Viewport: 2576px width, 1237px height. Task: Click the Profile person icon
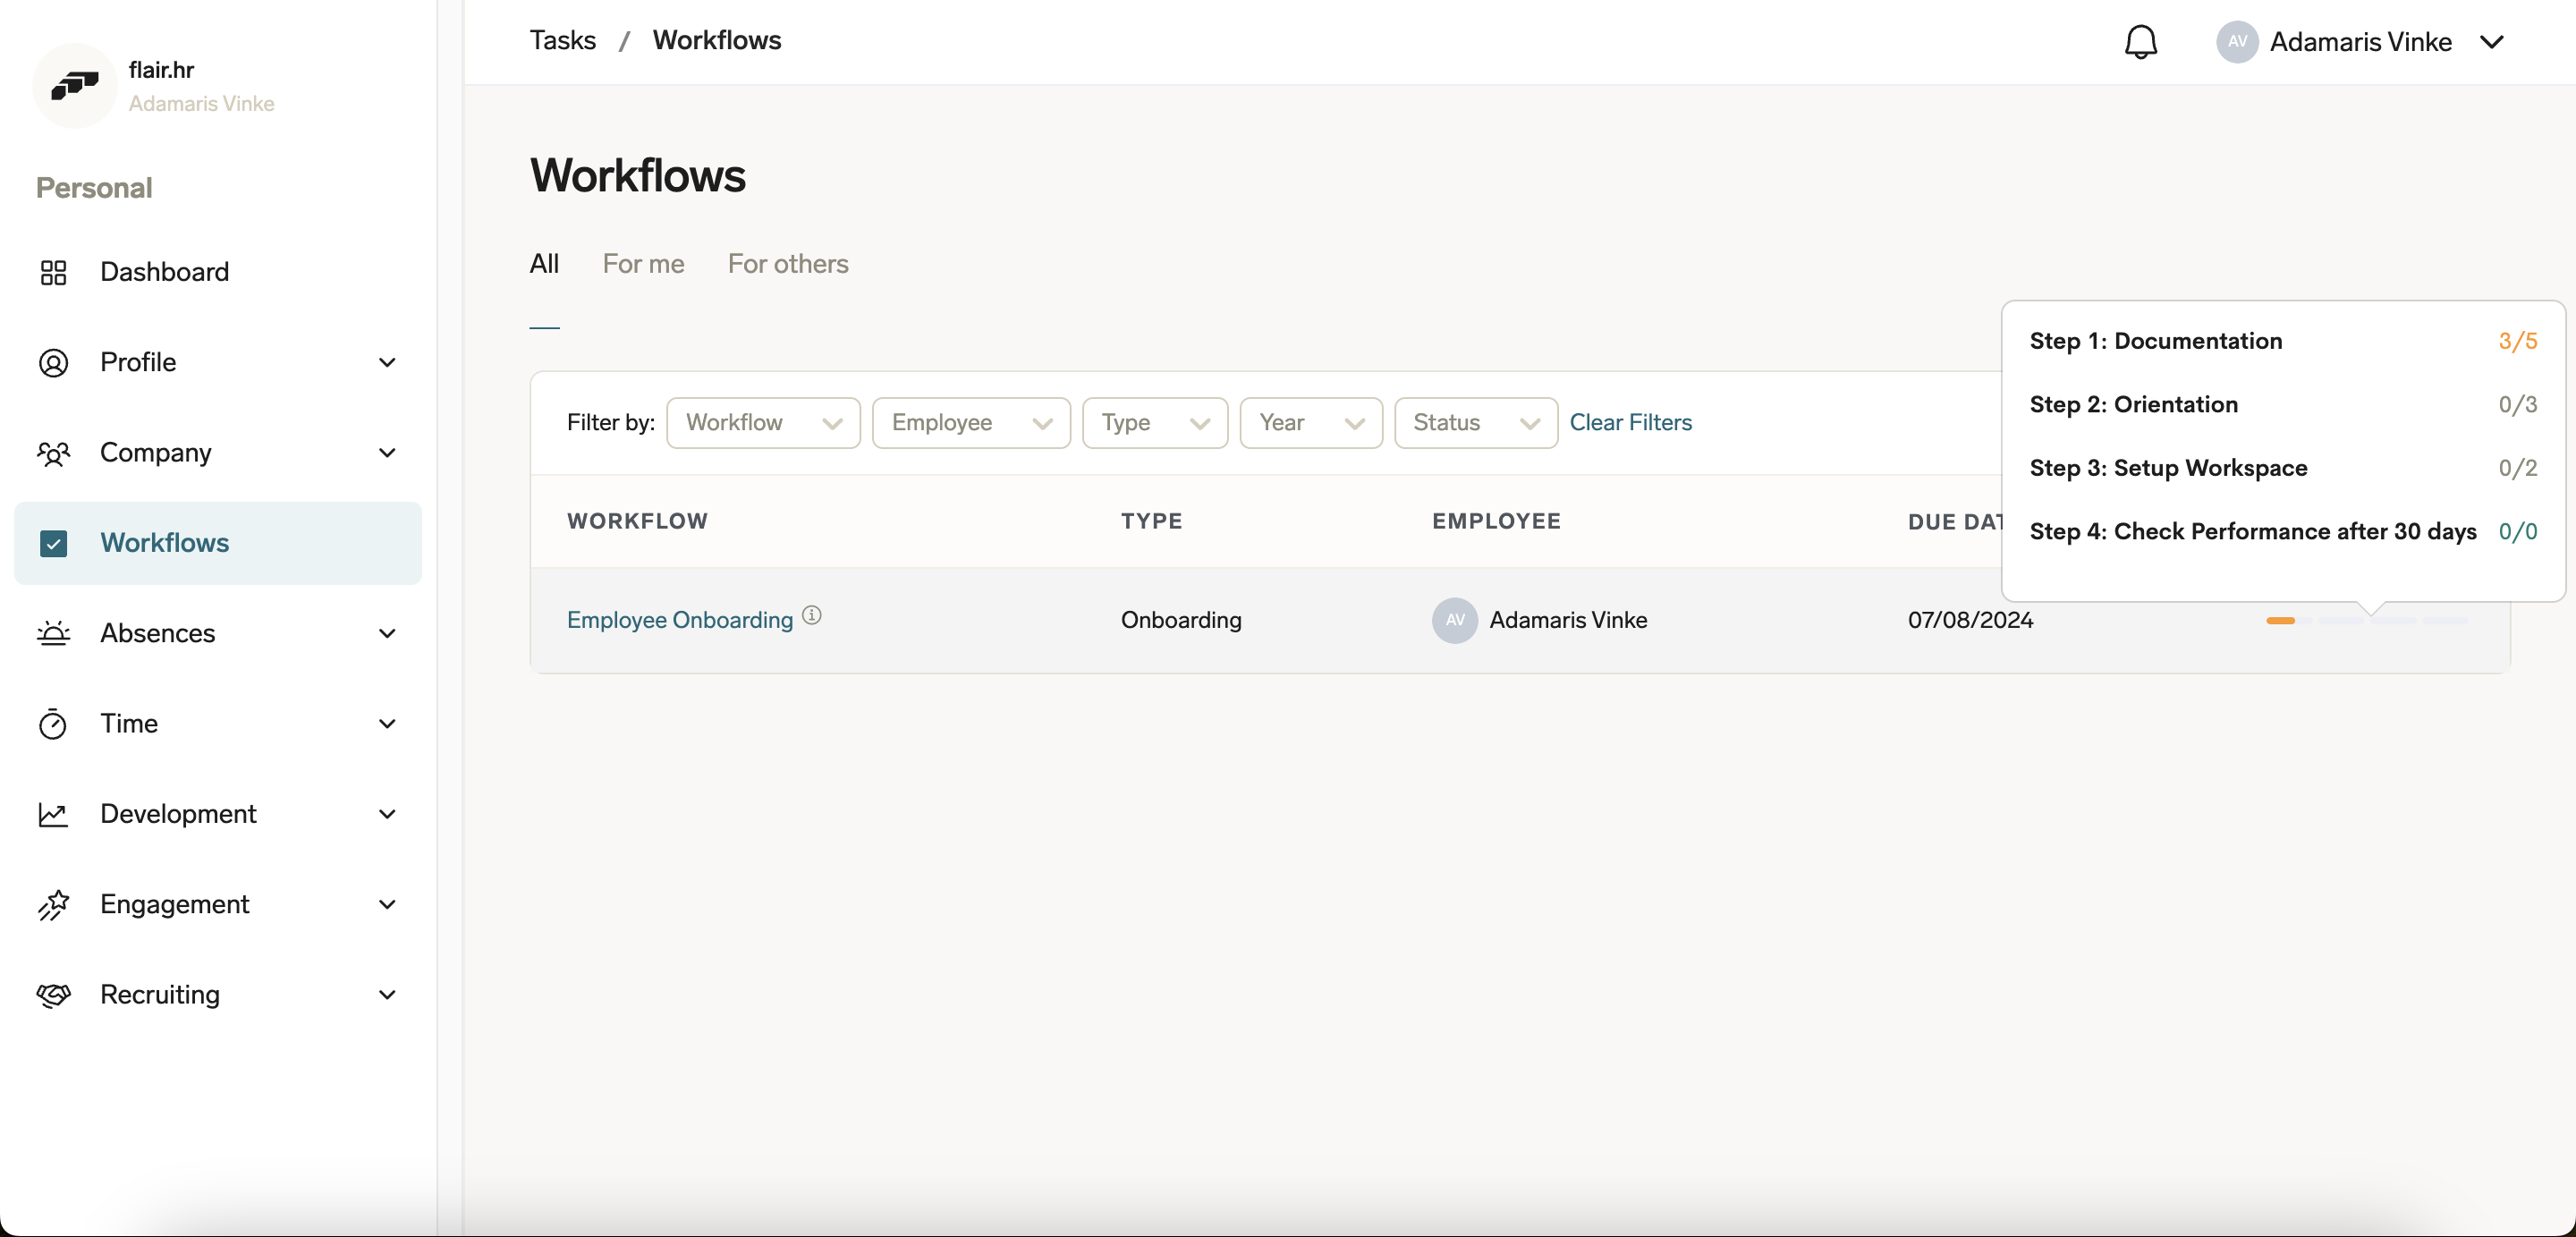point(55,362)
